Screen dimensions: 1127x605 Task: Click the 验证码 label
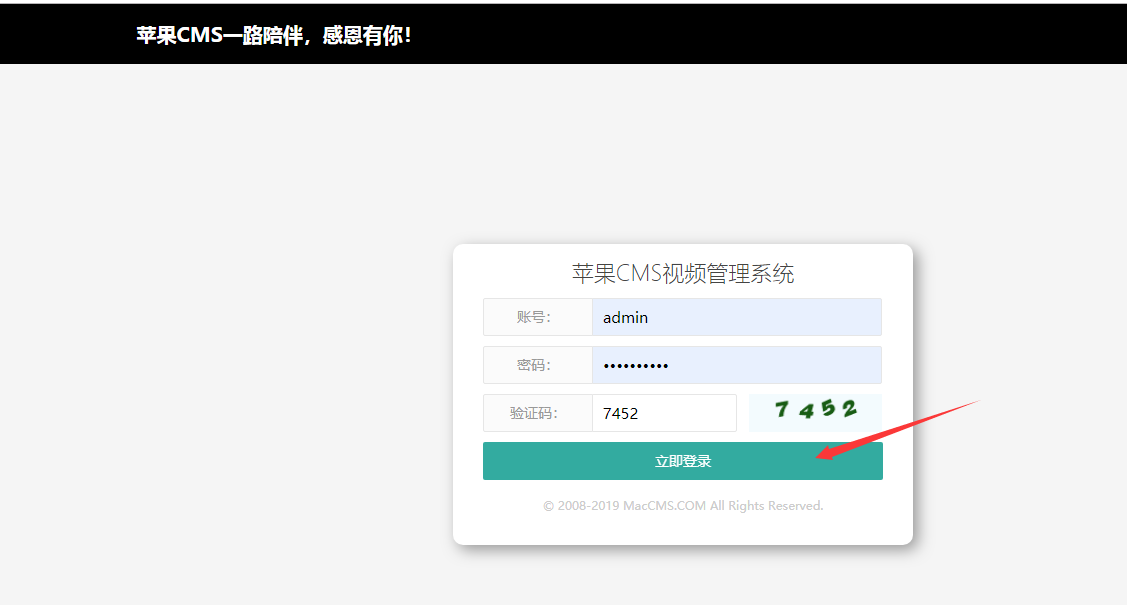[x=533, y=413]
